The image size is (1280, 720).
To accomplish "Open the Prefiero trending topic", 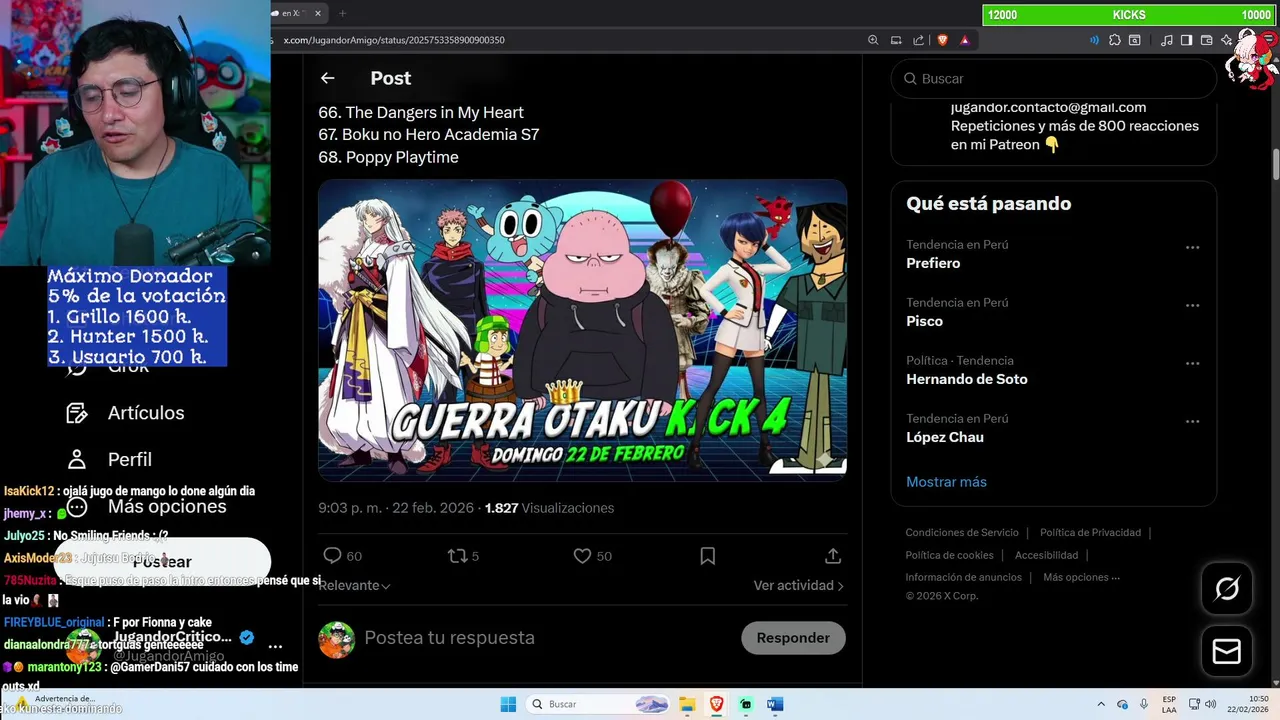I will click(933, 263).
